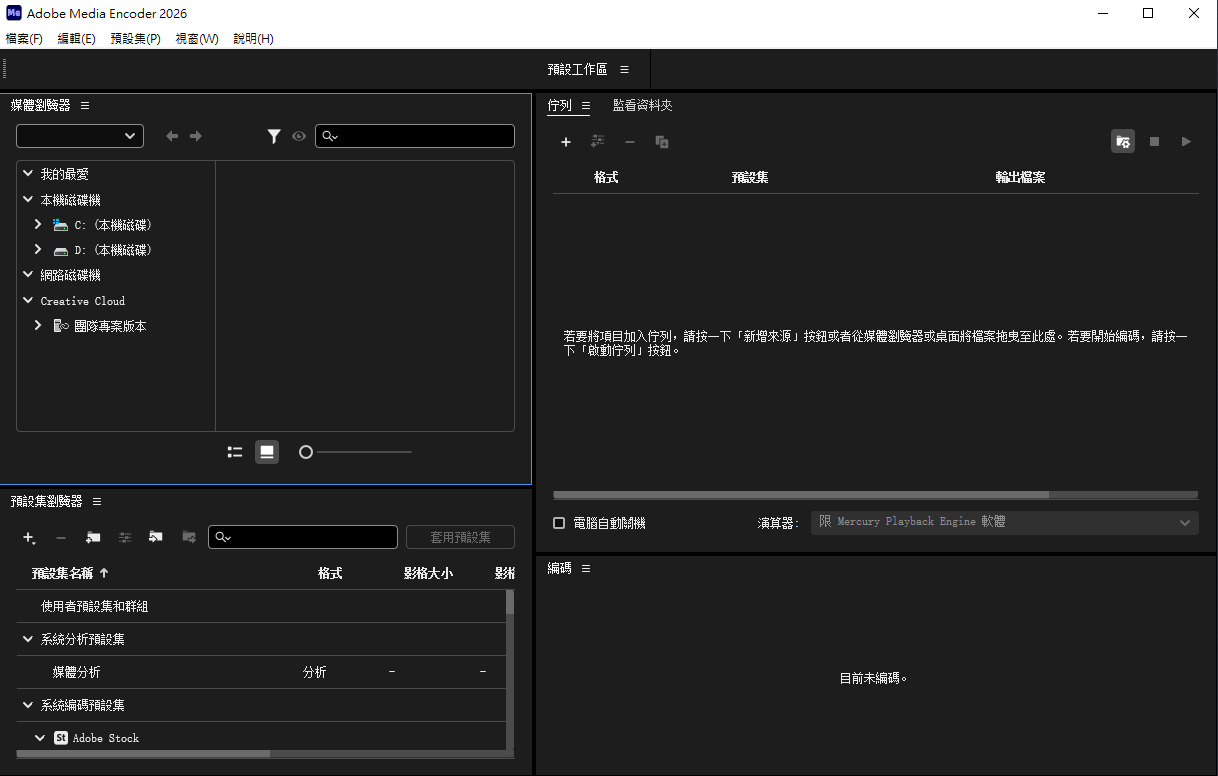The width and height of the screenshot is (1218, 776).
Task: Open the recent locations dropdown in media browser
Action: (x=80, y=136)
